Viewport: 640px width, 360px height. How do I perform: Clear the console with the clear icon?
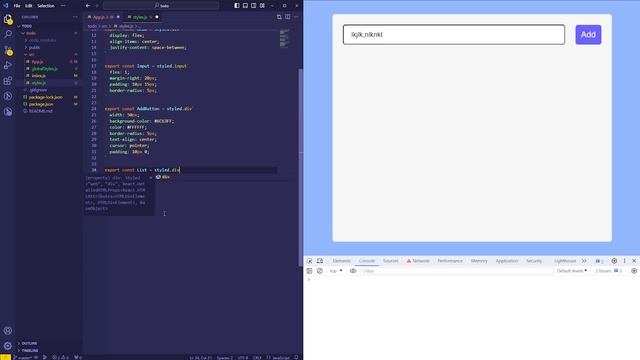pyautogui.click(x=320, y=271)
